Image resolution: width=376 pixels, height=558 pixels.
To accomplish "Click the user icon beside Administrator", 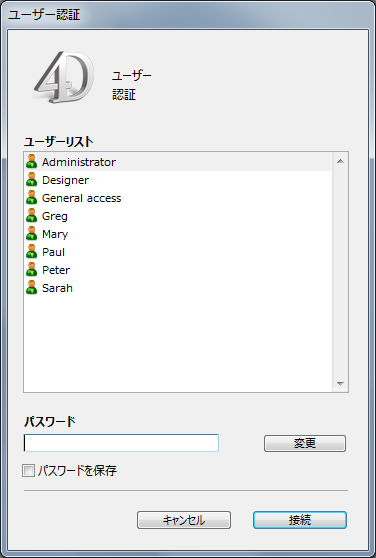I will [32, 162].
